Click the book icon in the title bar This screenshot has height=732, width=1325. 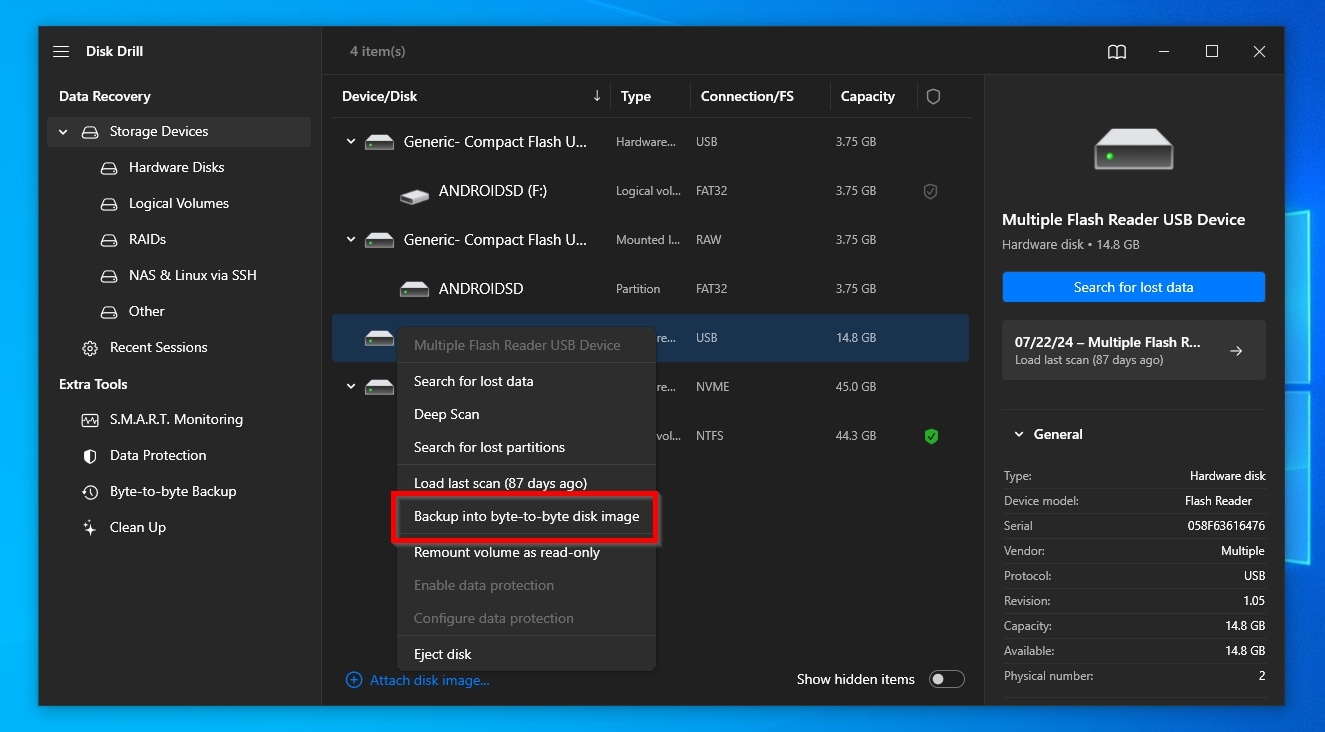pos(1117,52)
